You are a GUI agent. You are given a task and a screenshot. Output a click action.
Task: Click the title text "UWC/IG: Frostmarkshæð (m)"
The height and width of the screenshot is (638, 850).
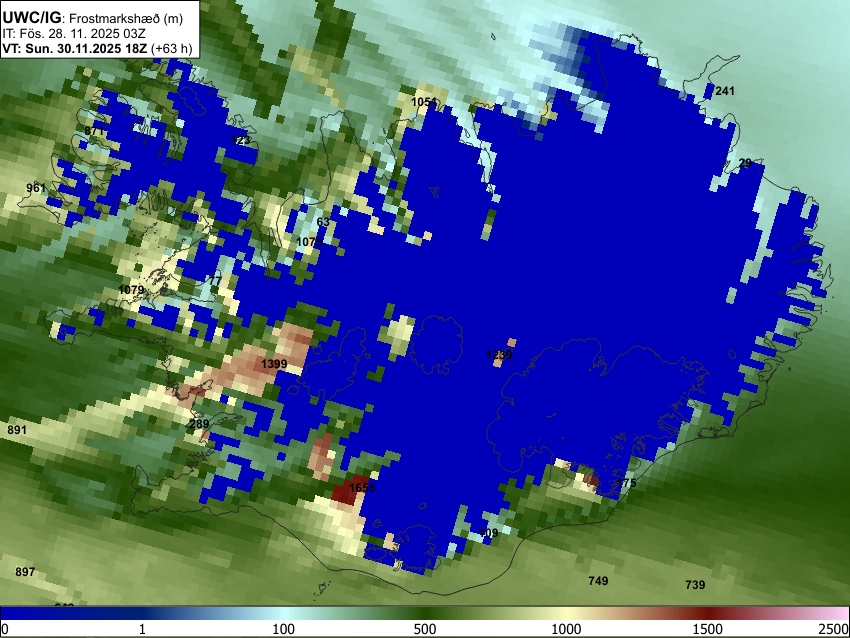point(92,18)
